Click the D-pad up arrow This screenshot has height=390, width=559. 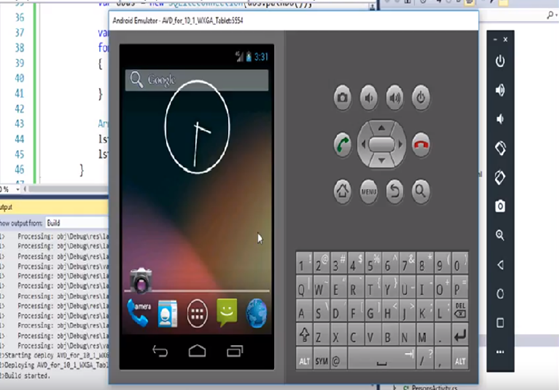tap(381, 128)
